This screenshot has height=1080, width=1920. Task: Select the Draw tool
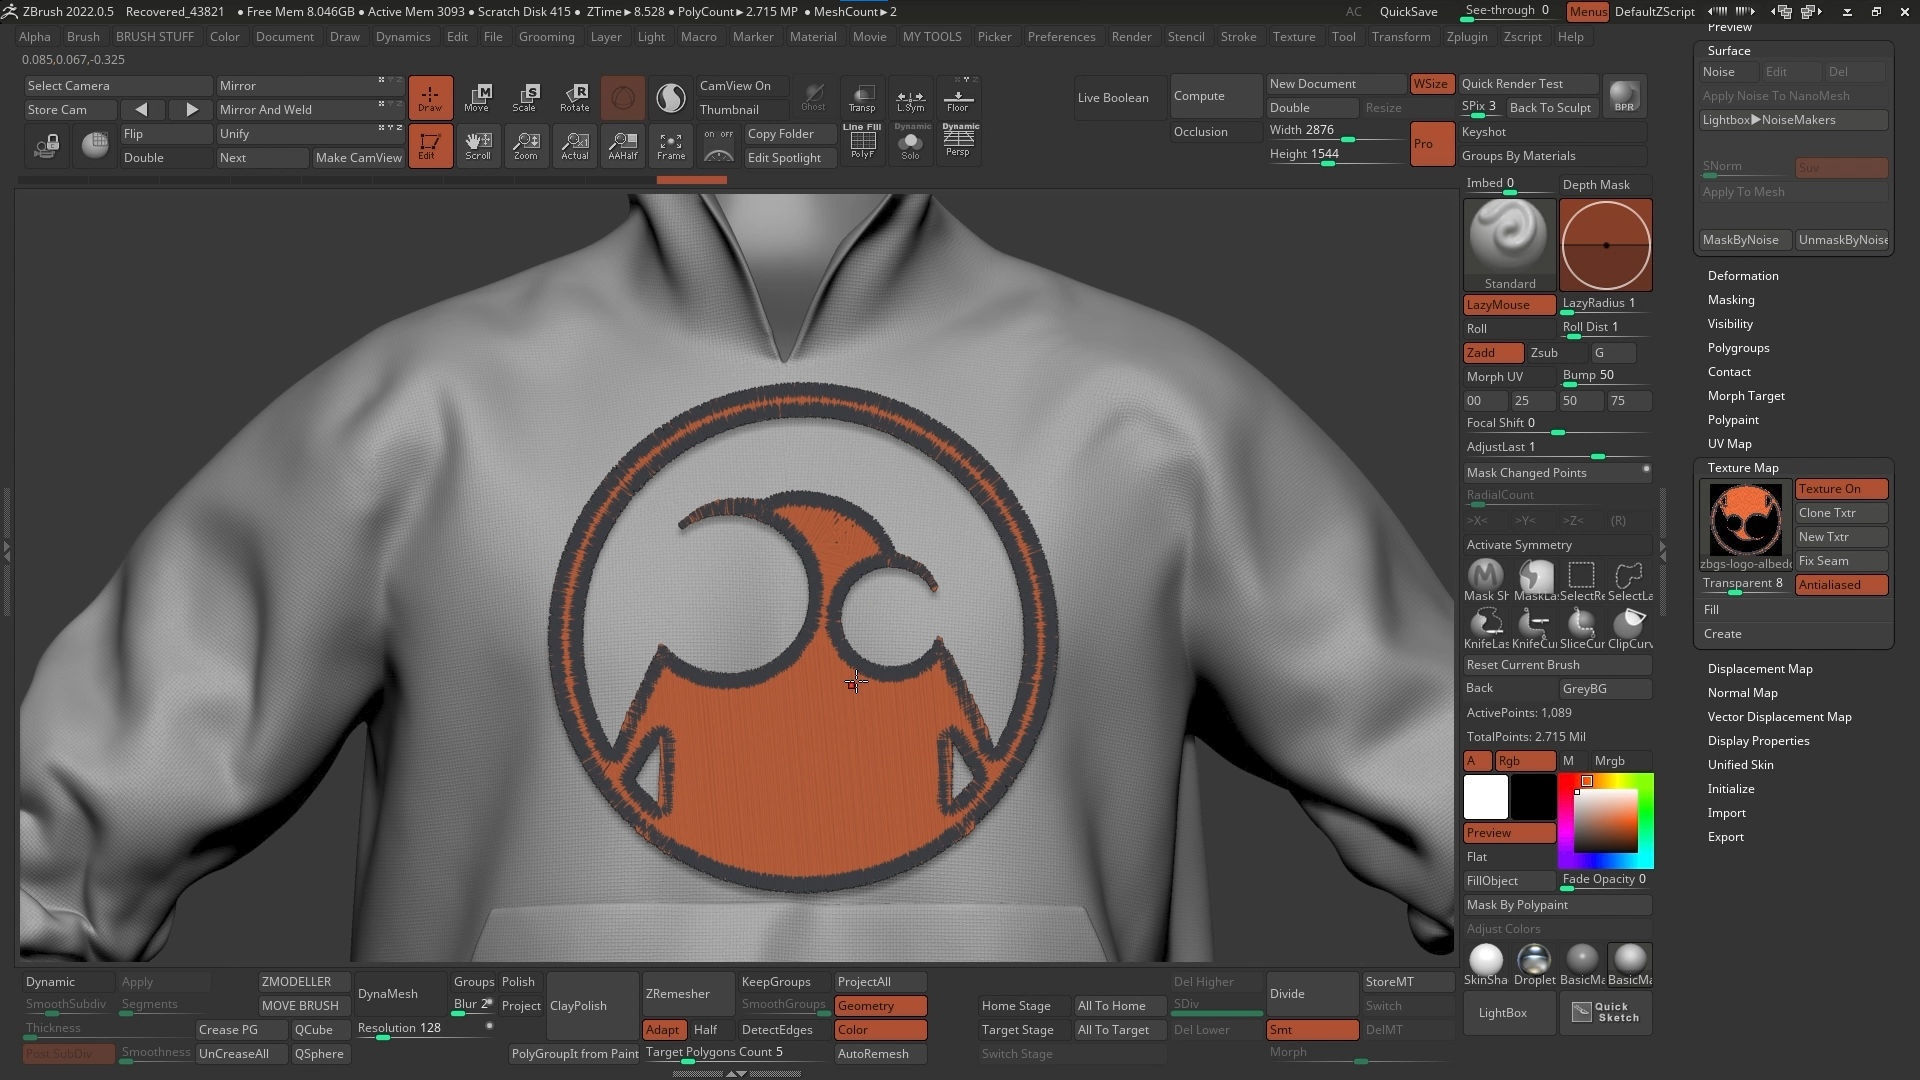click(430, 97)
